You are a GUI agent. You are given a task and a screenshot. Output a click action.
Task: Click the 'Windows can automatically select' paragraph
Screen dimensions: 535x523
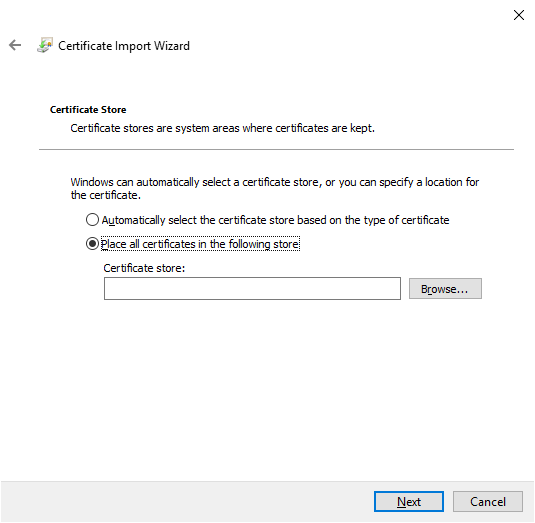coord(275,188)
